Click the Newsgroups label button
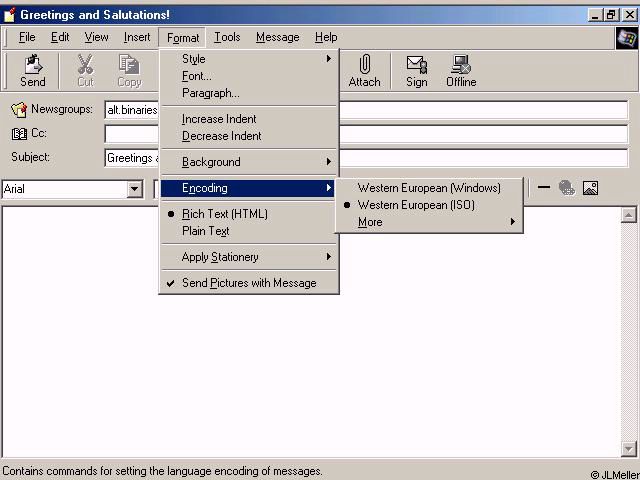640x480 pixels. [62, 109]
